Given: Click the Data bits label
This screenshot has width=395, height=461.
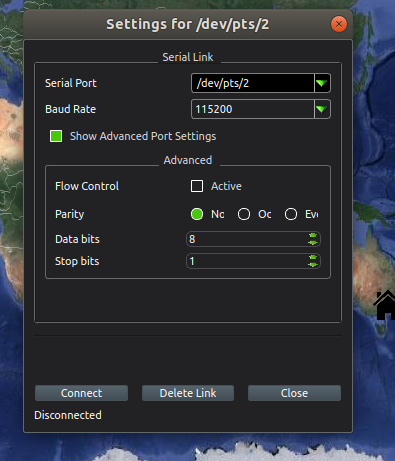Looking at the screenshot, I should click(77, 239).
